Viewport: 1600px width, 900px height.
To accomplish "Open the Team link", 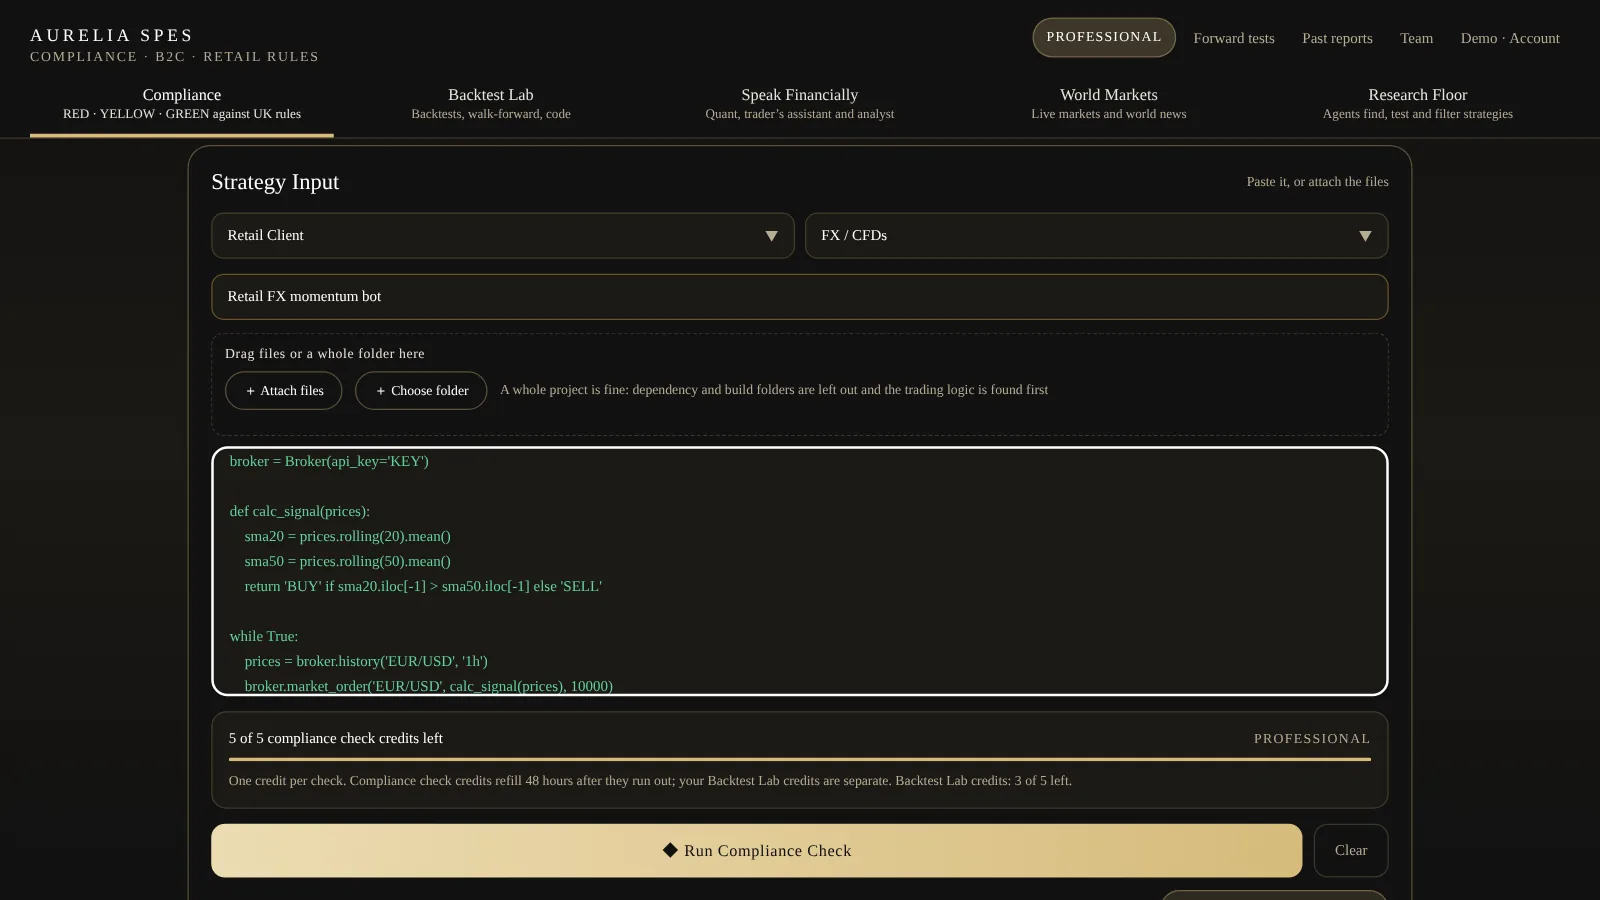I will [x=1416, y=38].
